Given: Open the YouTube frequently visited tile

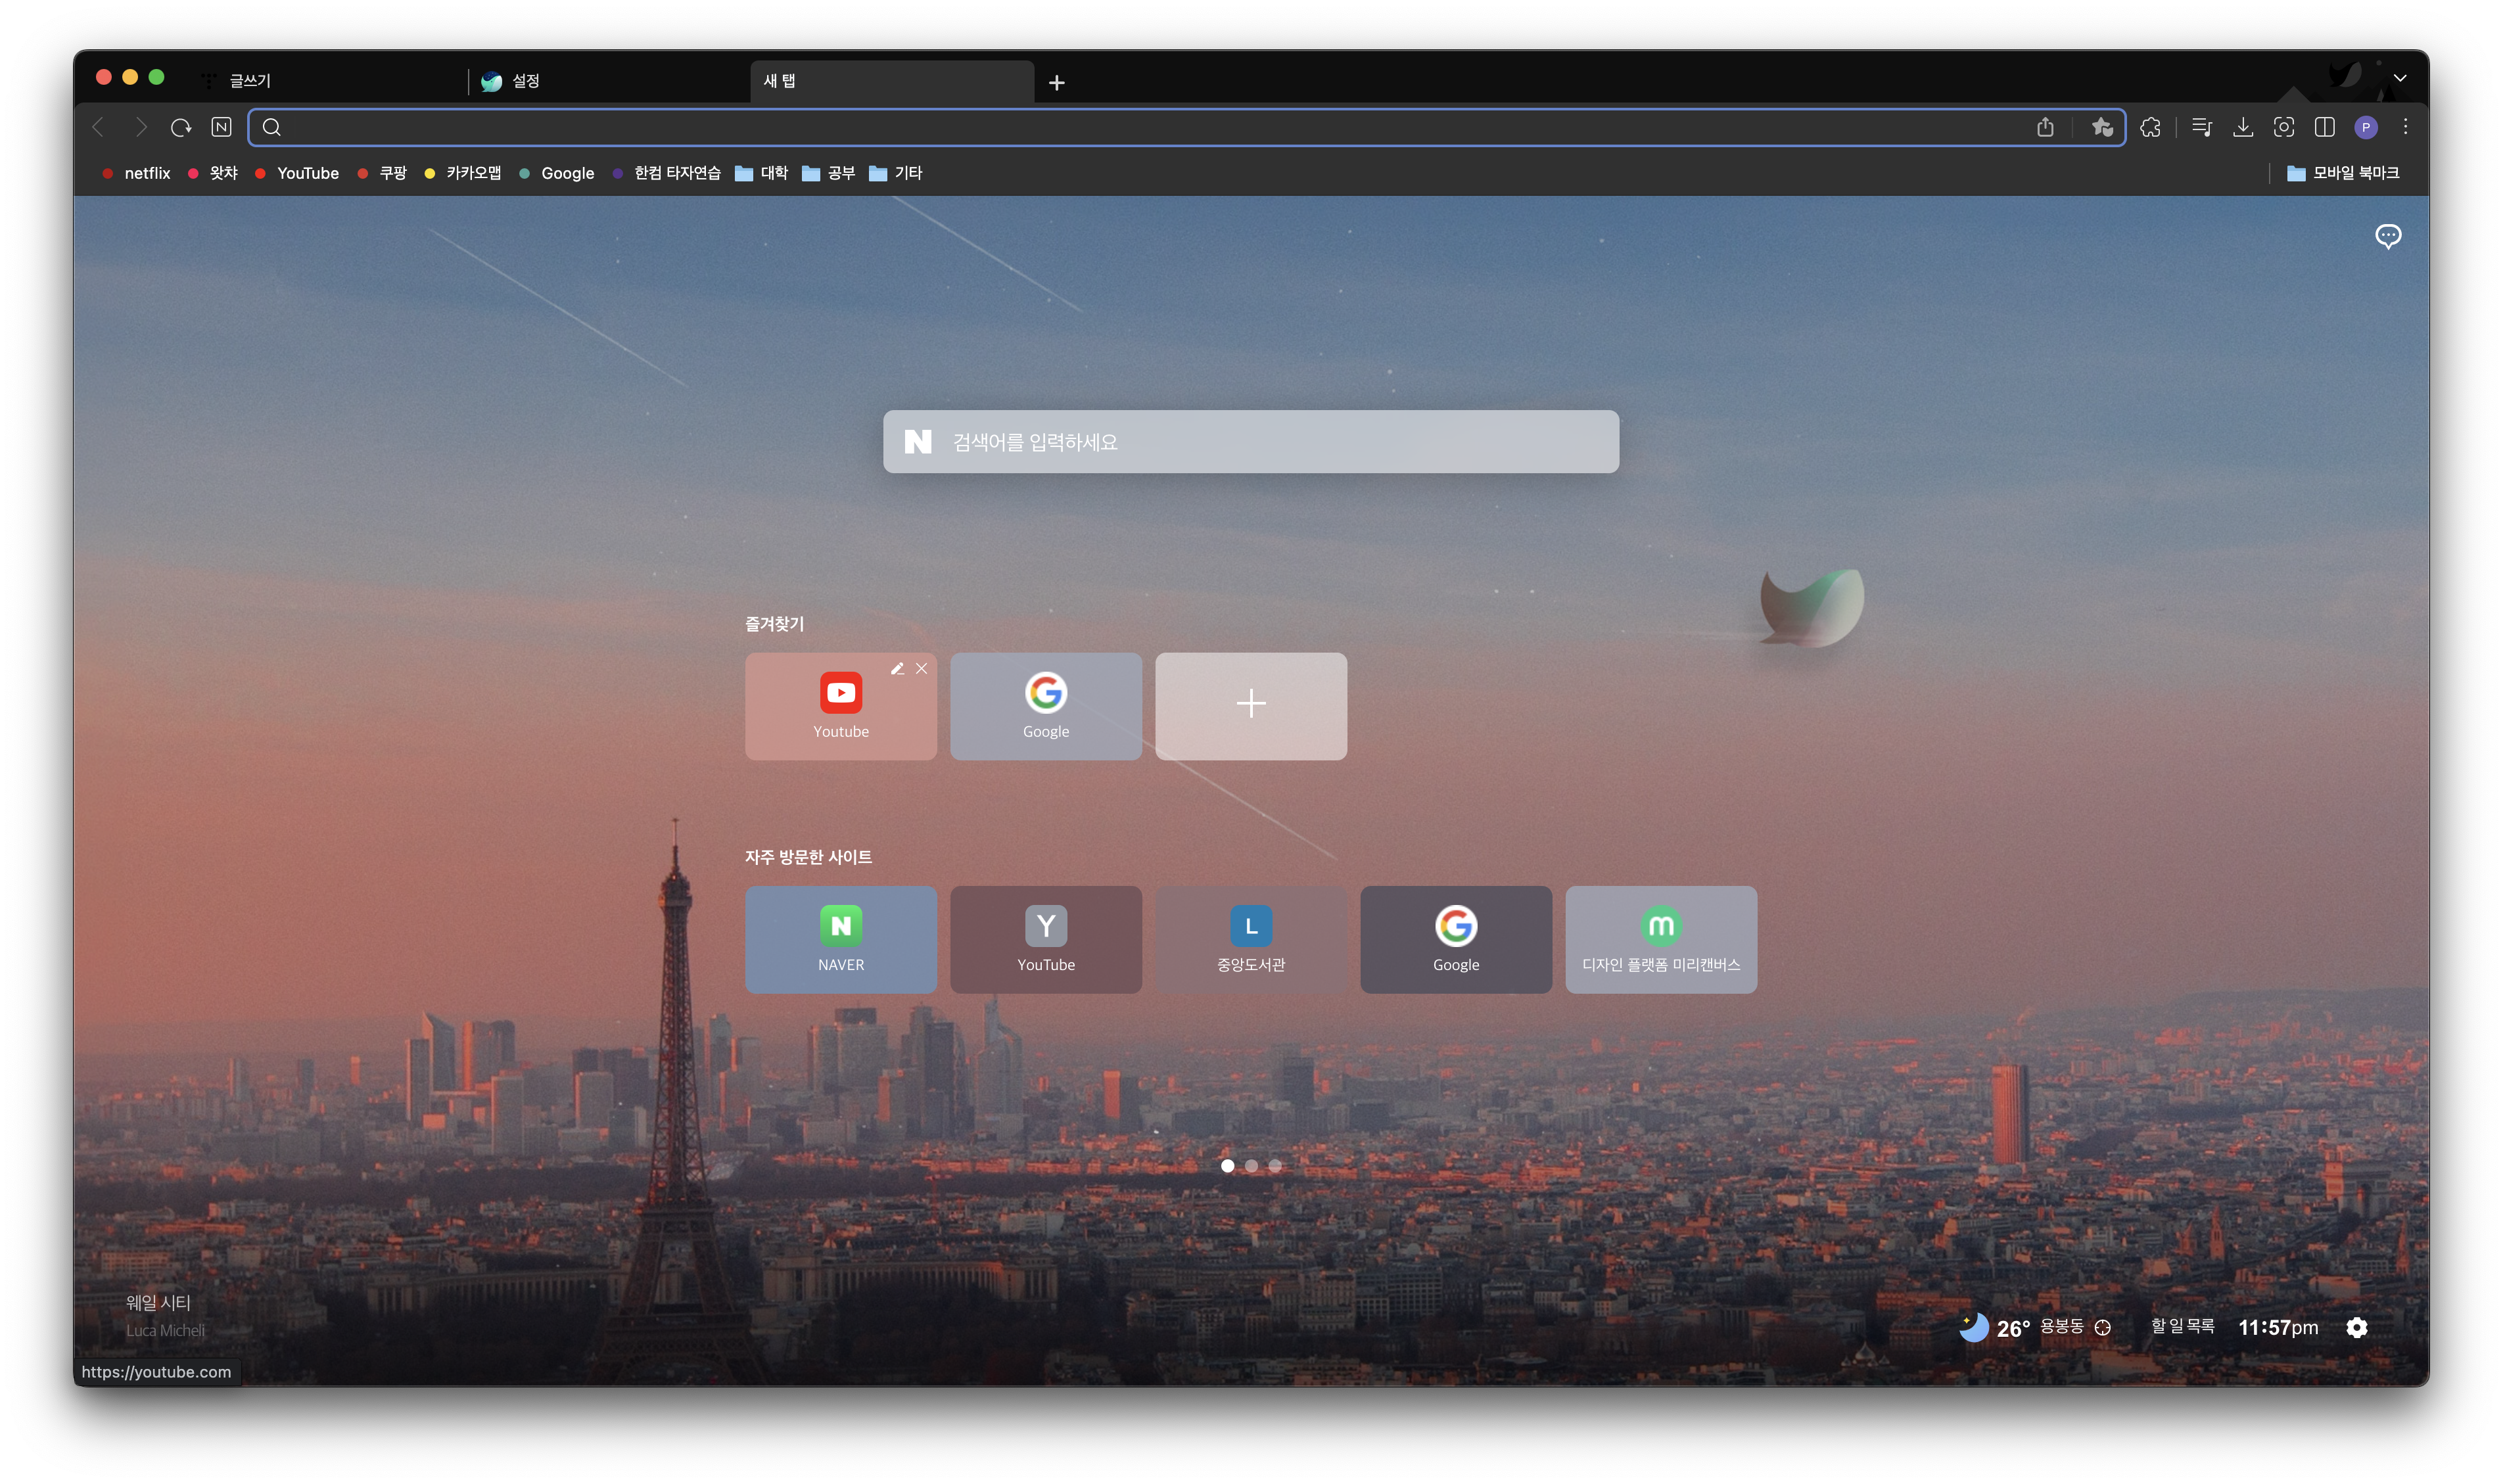Looking at the screenshot, I should pos(1045,939).
